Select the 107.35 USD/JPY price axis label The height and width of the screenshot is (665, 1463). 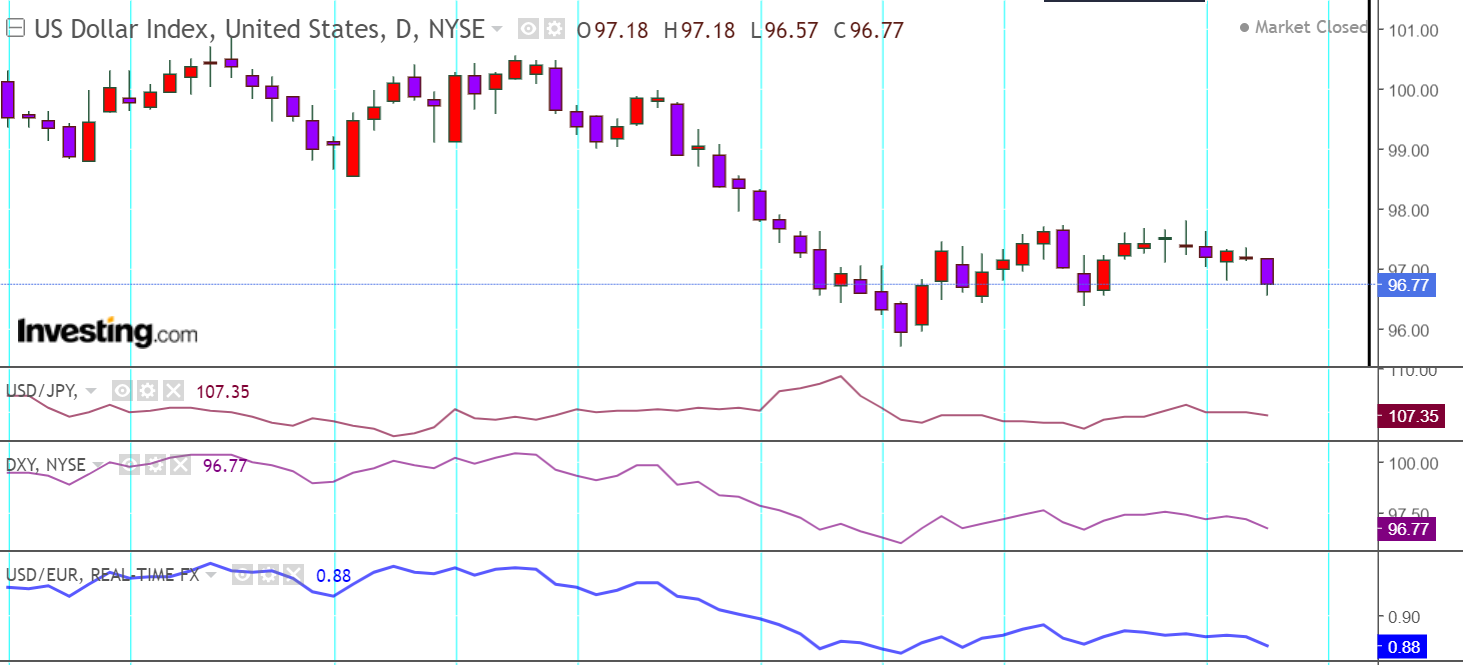point(1411,416)
